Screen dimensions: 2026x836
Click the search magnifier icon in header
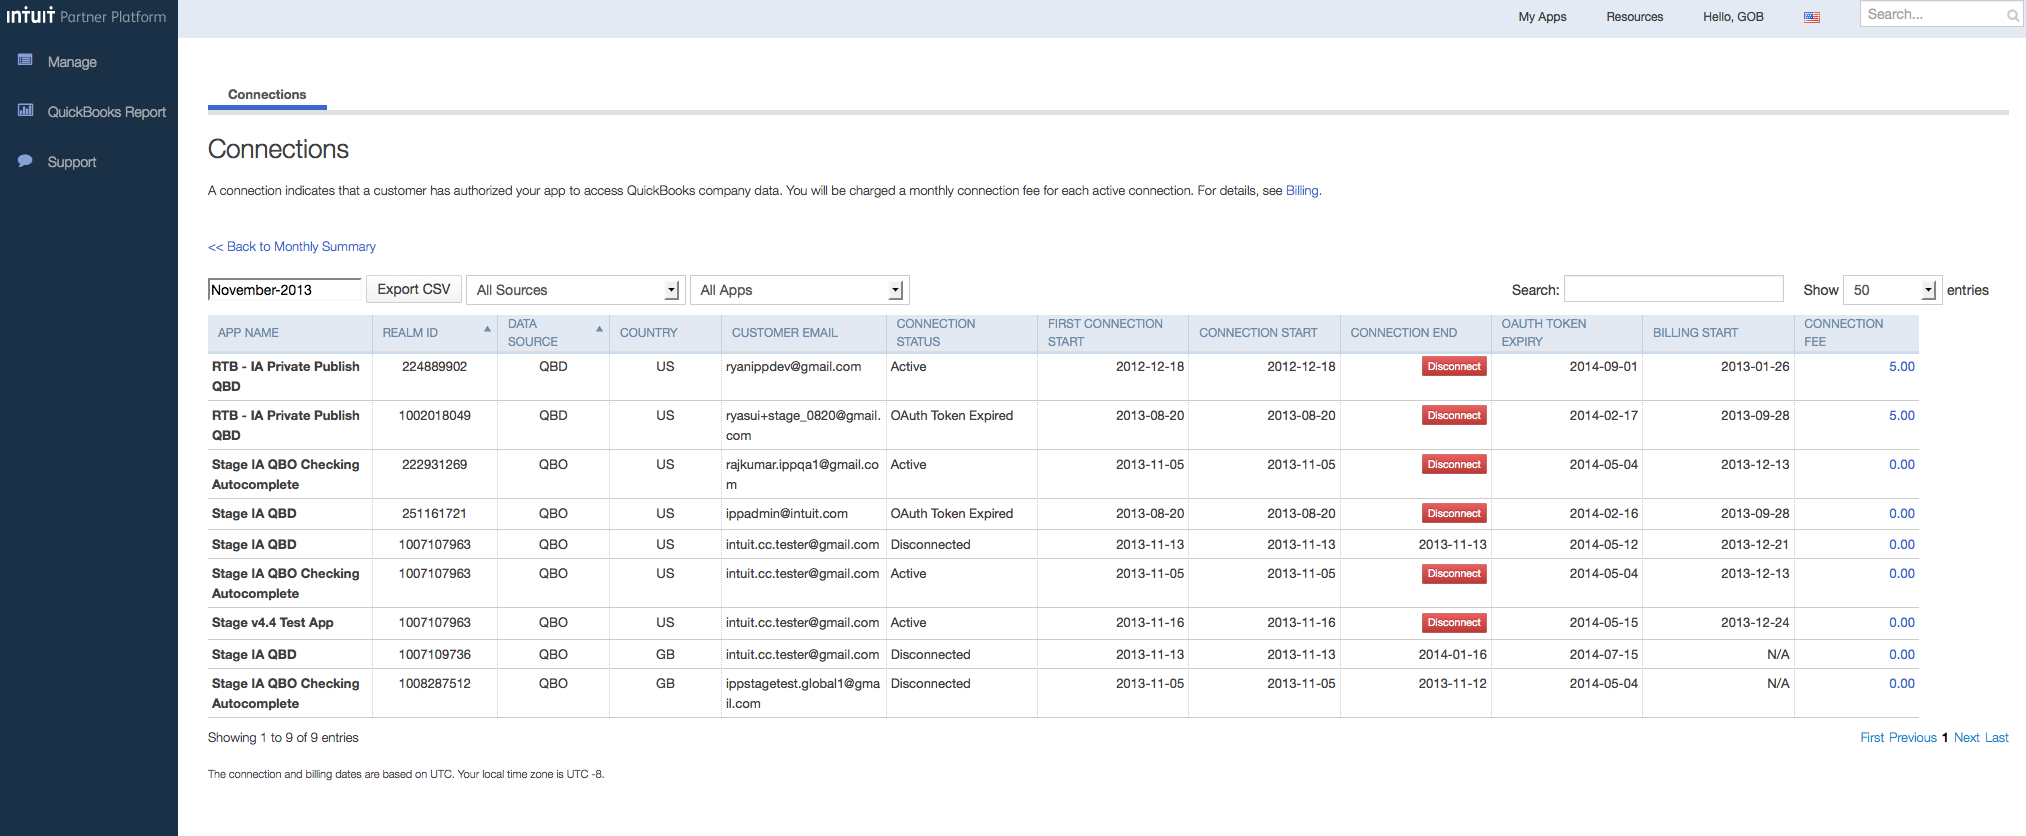[x=2013, y=15]
